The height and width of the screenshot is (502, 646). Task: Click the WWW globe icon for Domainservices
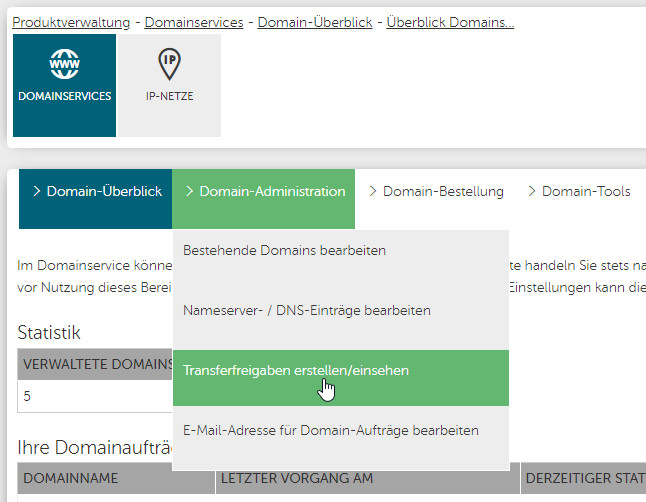click(64, 65)
